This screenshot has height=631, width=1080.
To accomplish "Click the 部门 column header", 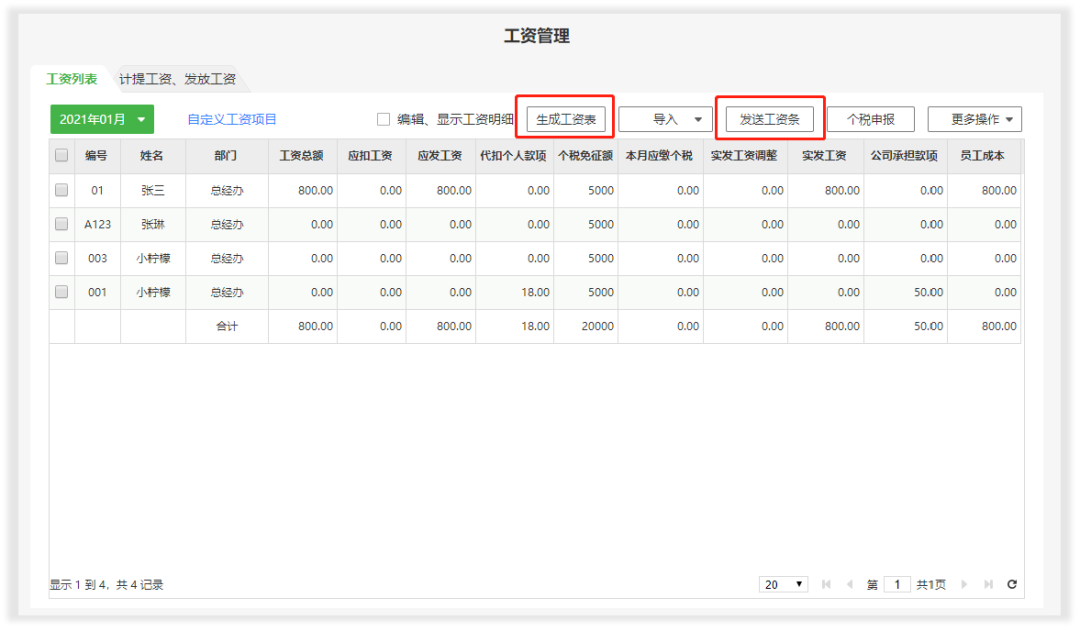I will click(x=227, y=156).
